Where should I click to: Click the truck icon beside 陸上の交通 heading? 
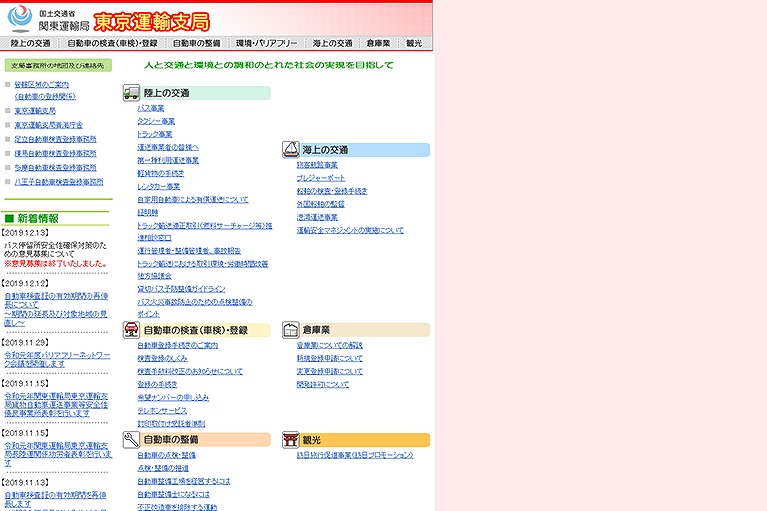pyautogui.click(x=131, y=92)
